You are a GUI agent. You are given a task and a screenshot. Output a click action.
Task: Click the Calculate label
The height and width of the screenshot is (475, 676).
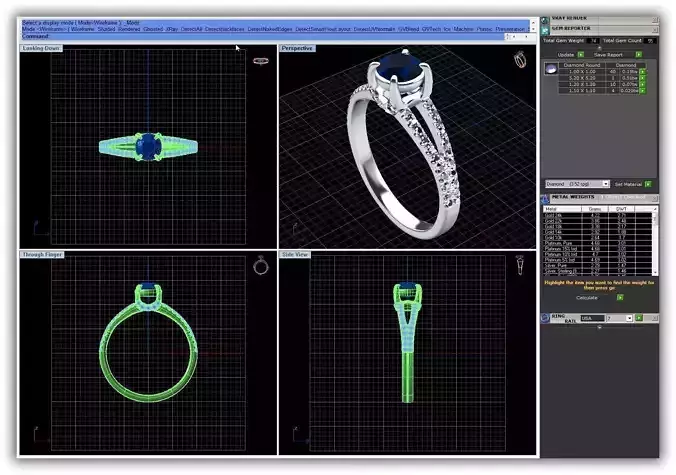pos(587,297)
